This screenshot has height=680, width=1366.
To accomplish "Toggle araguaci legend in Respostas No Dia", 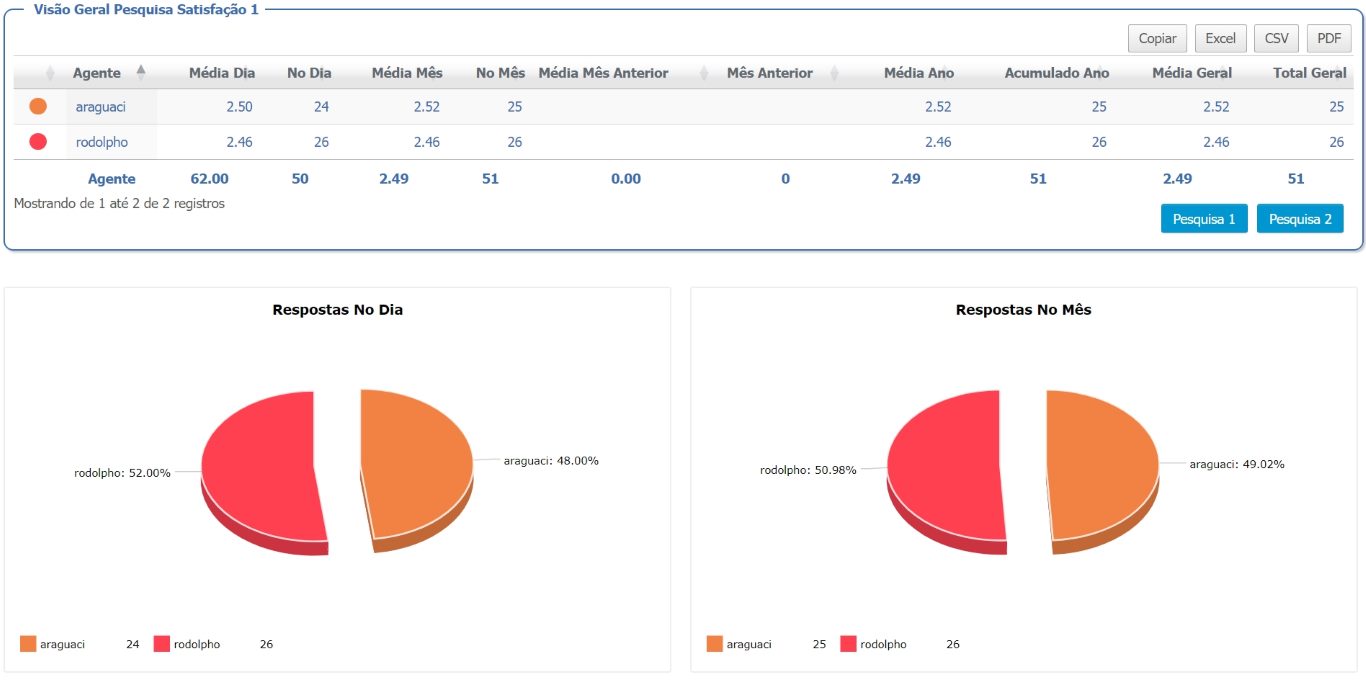I will [x=52, y=644].
